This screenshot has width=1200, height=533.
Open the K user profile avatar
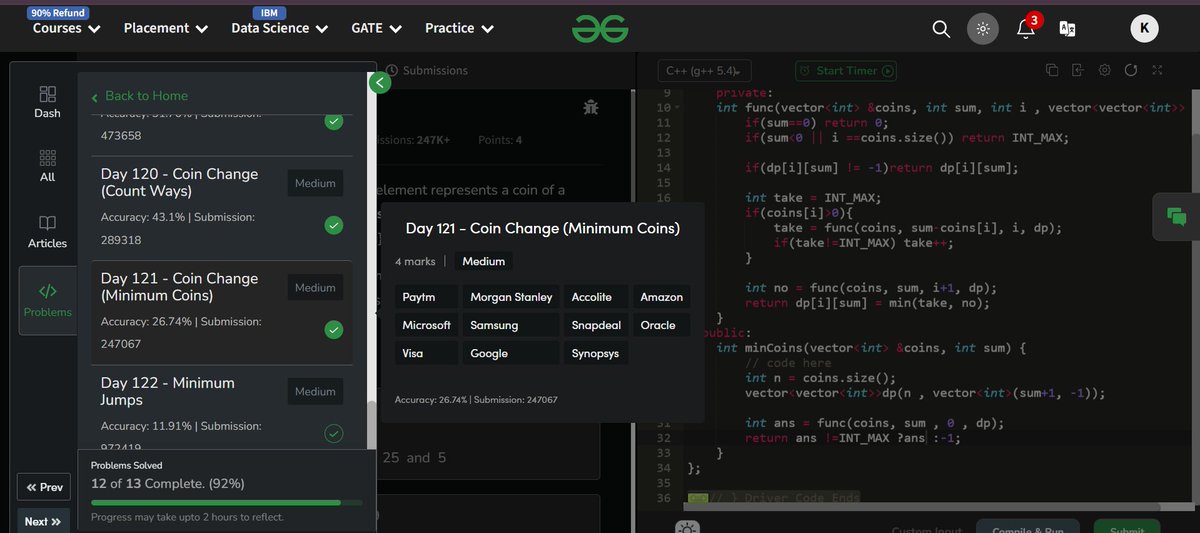1145,29
